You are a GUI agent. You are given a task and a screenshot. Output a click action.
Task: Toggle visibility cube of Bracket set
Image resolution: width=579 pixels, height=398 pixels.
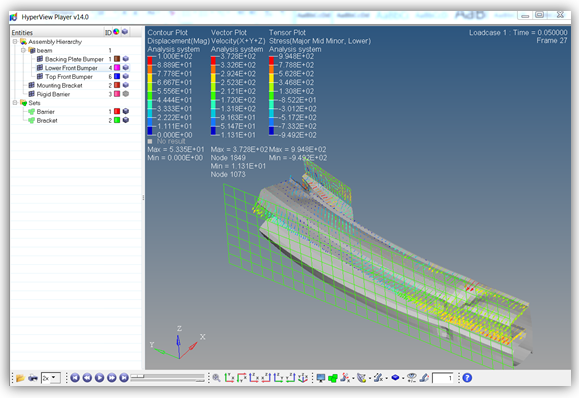pyautogui.click(x=126, y=120)
